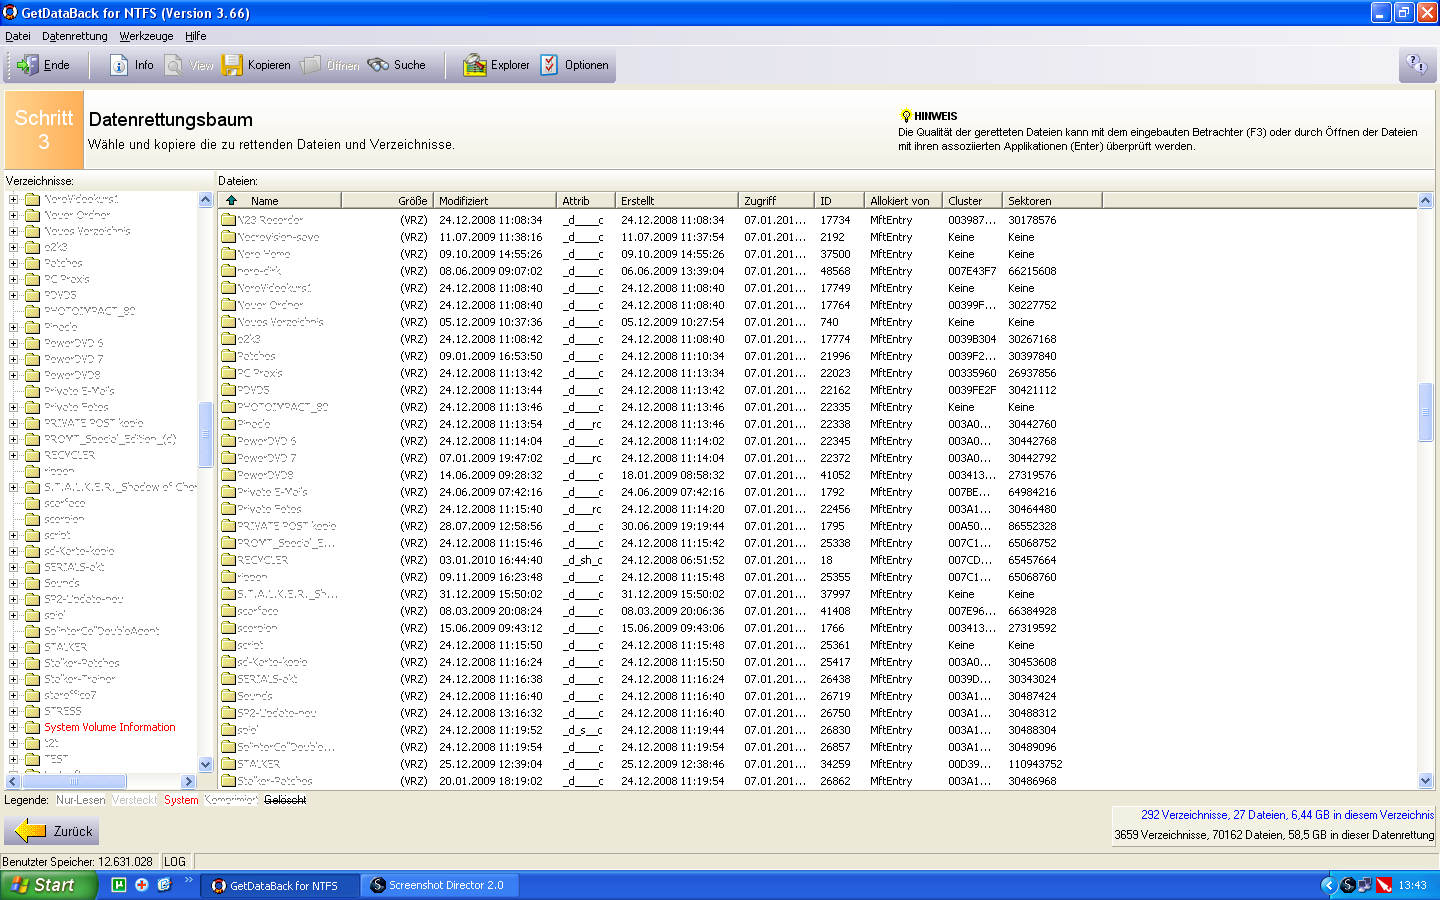Click the STALKER folder icon in file list

[x=228, y=764]
